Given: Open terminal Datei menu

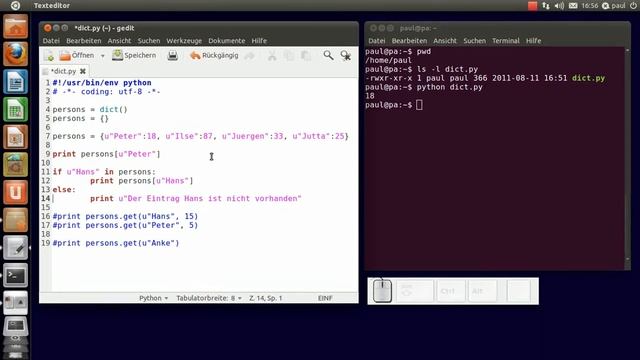Looking at the screenshot, I should 377,41.
